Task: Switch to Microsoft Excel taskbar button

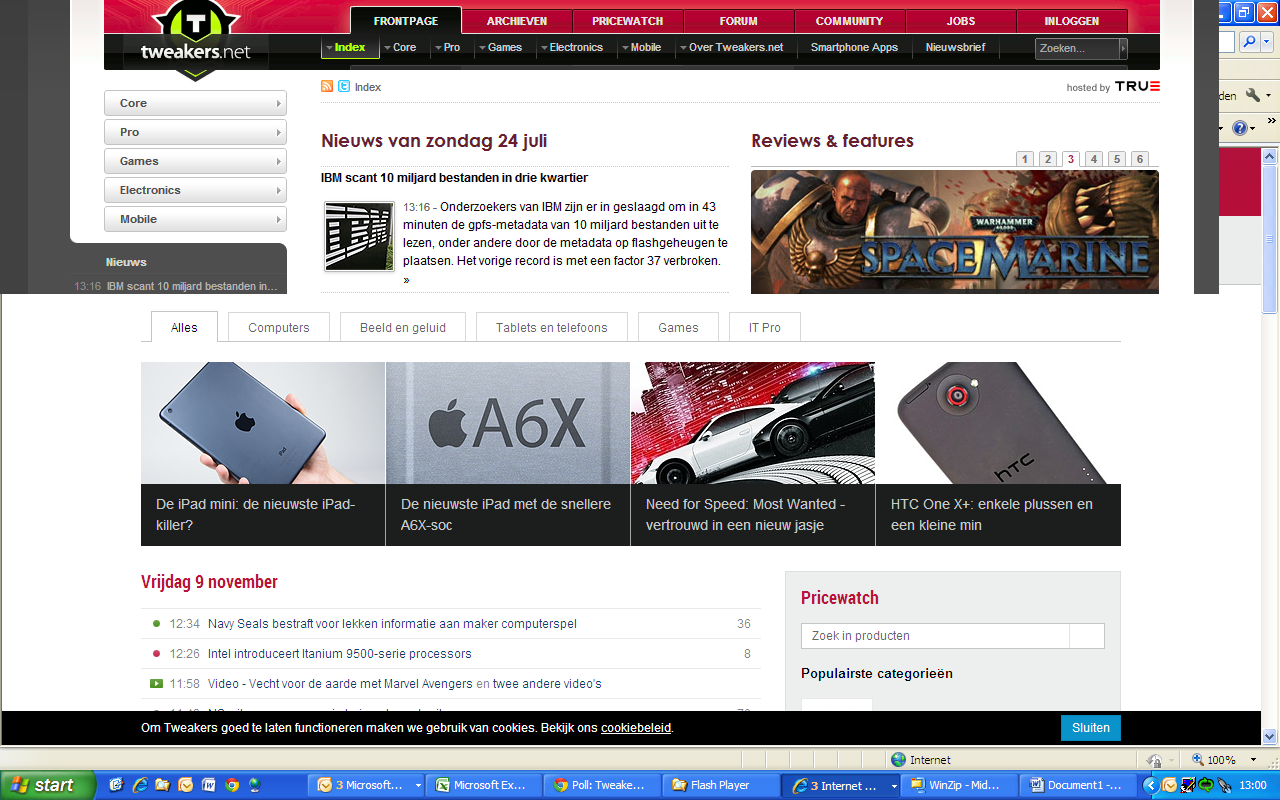Action: (x=486, y=785)
